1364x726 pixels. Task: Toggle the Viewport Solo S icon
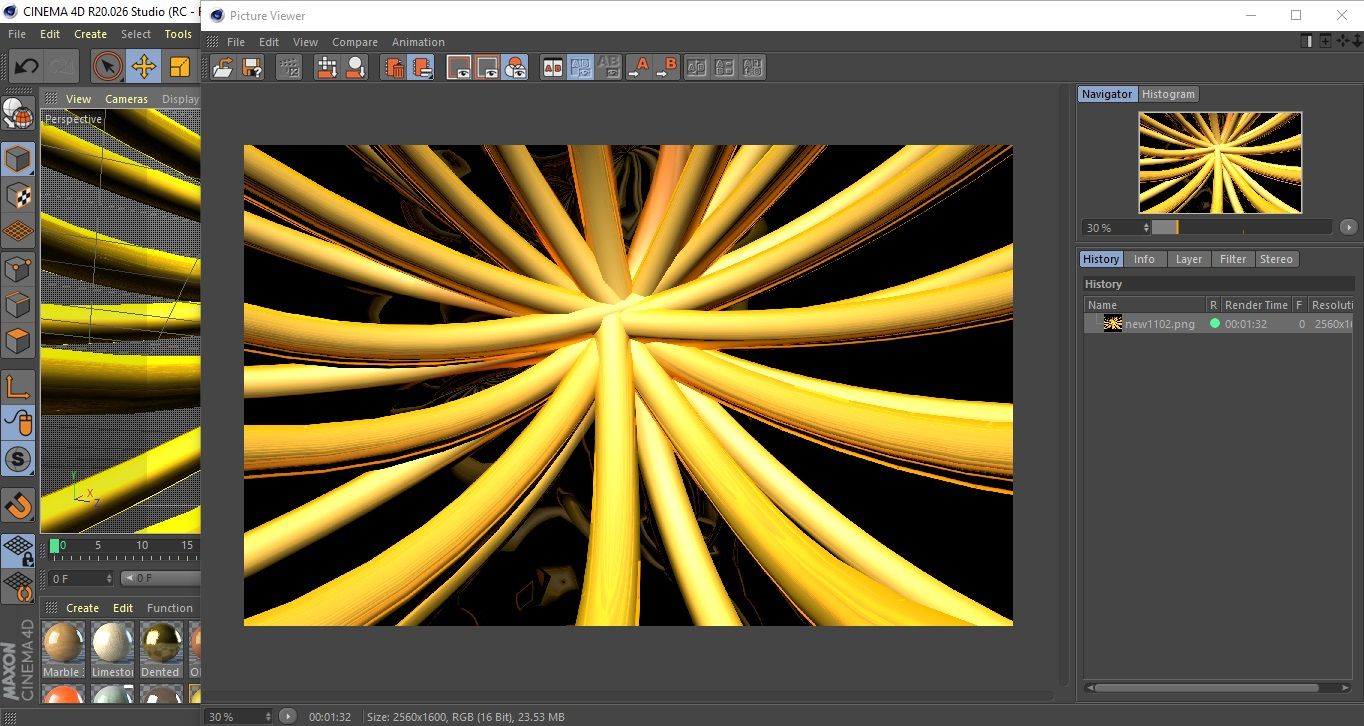tap(18, 460)
